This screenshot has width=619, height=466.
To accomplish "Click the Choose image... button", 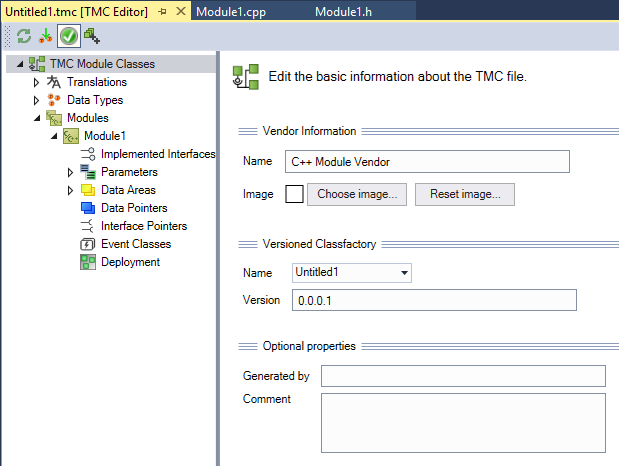I will pos(357,194).
